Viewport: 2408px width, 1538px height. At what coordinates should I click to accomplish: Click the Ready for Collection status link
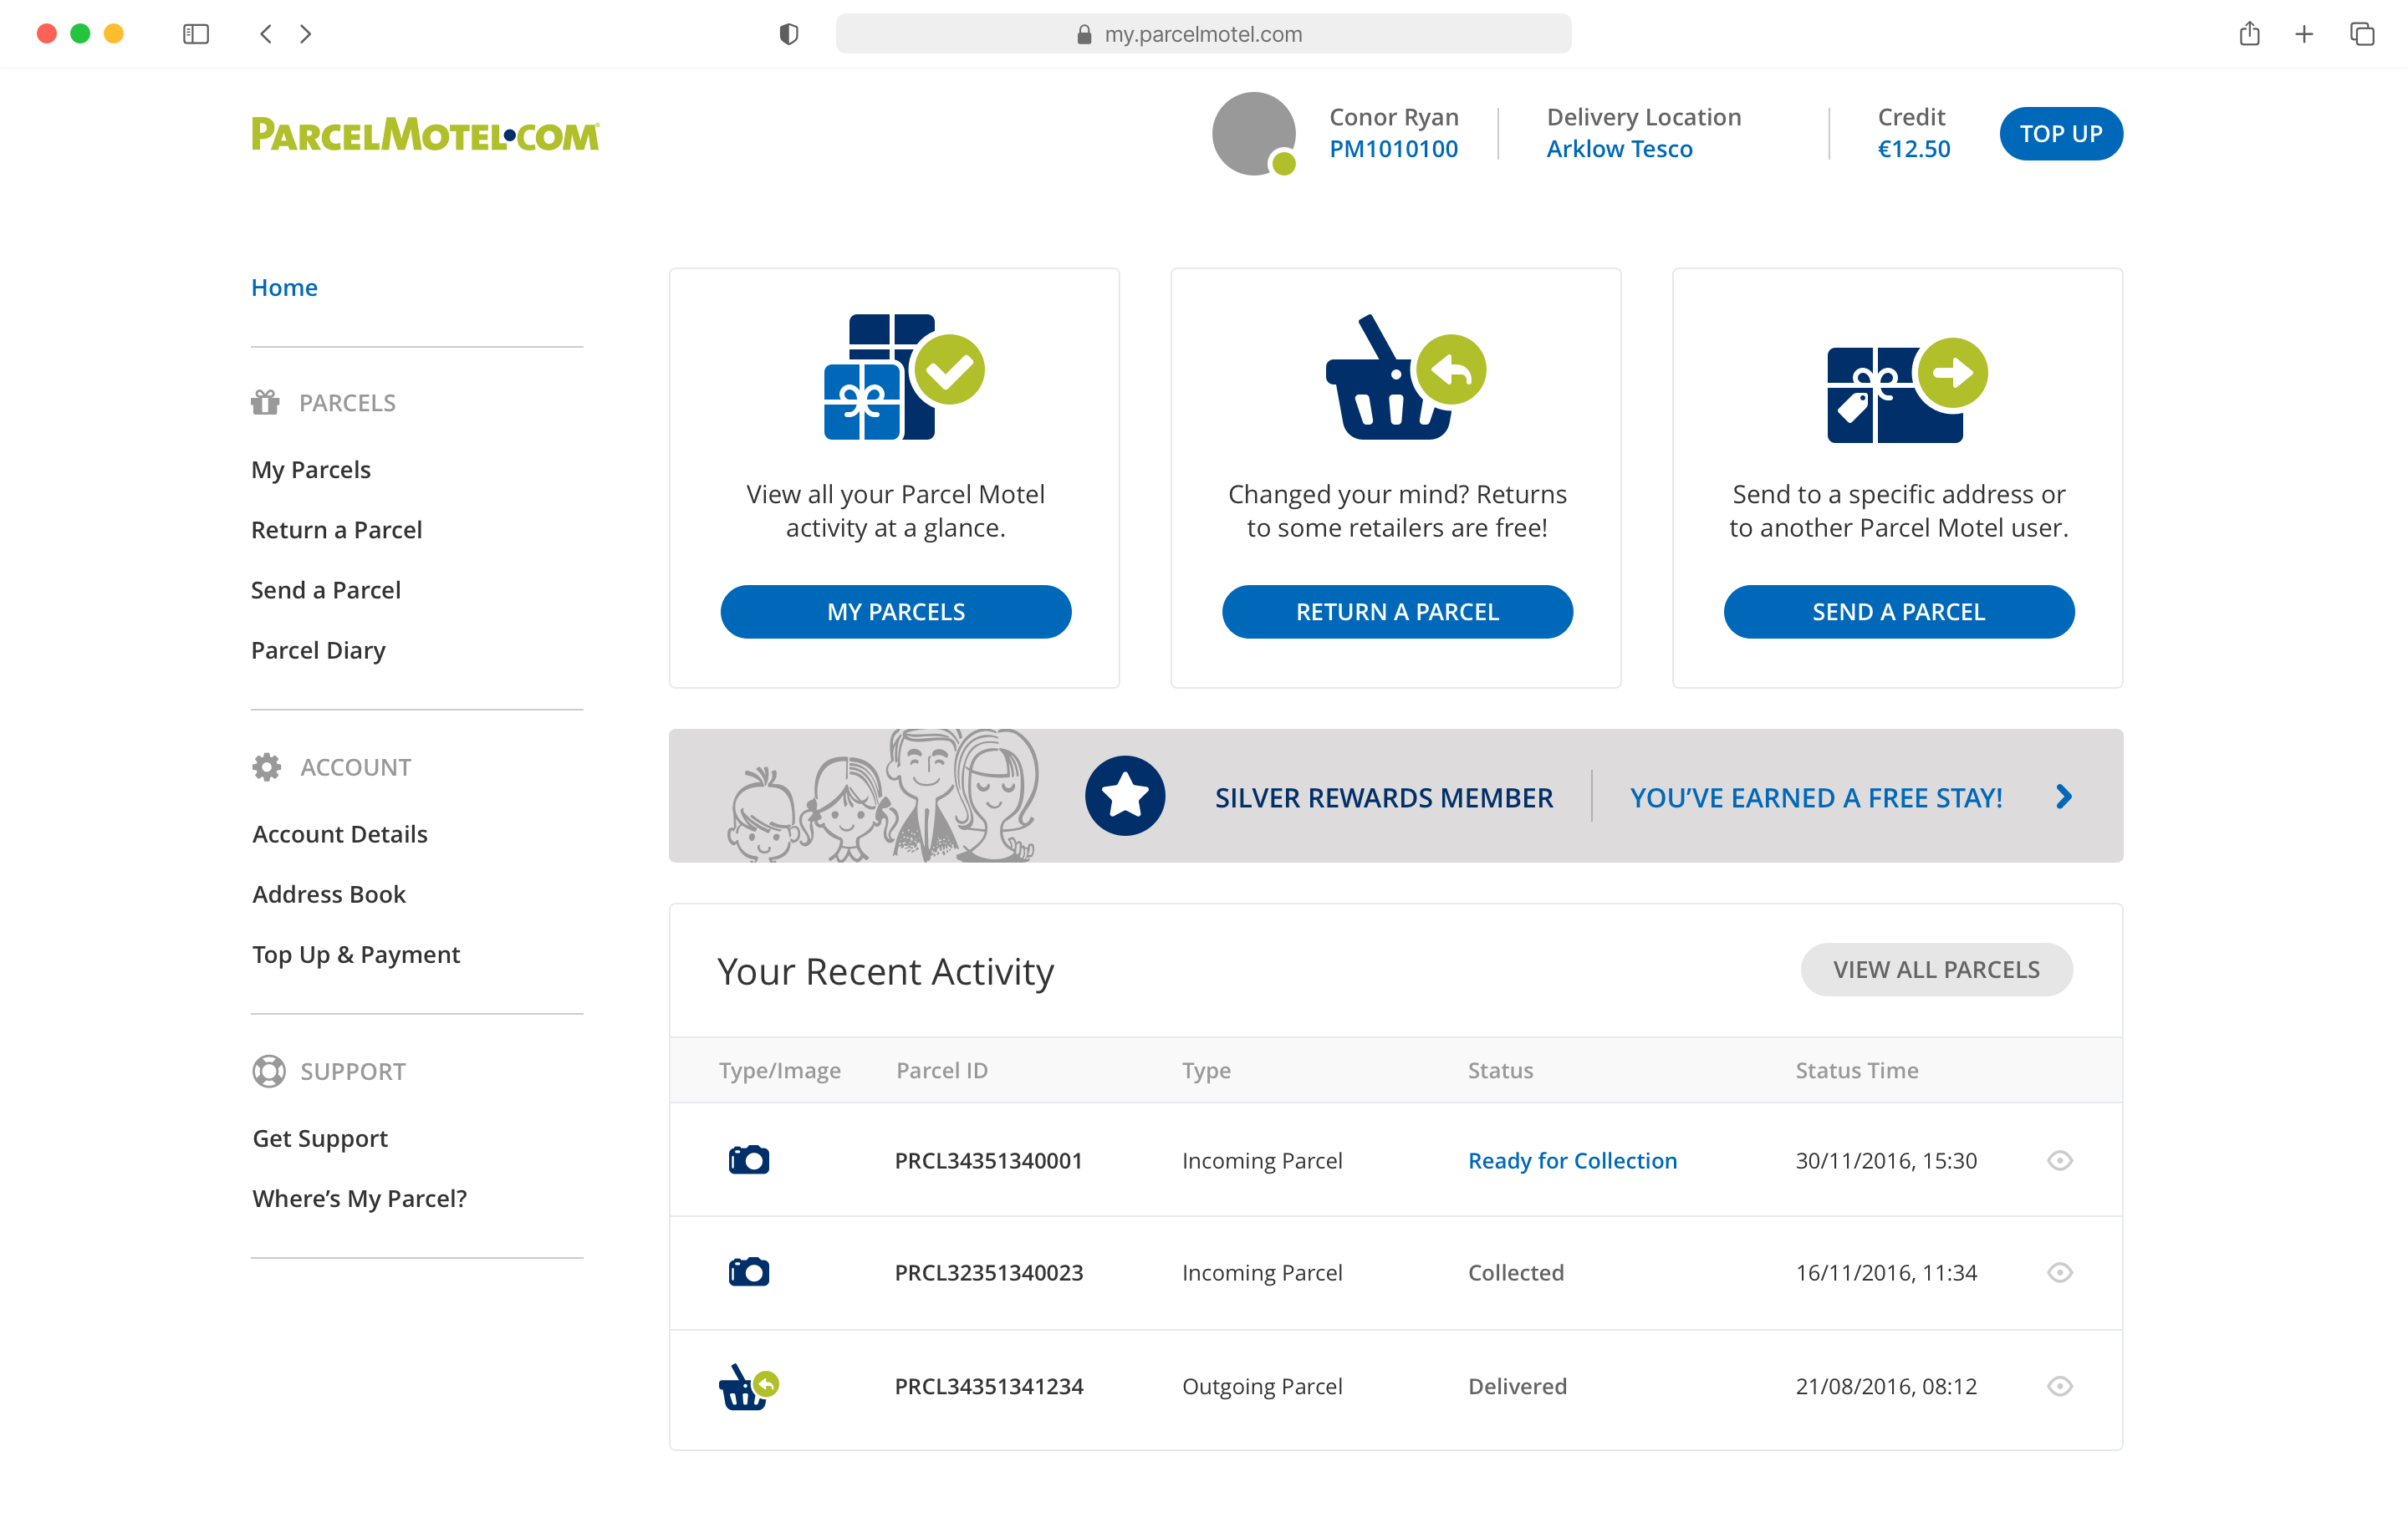[1573, 1160]
